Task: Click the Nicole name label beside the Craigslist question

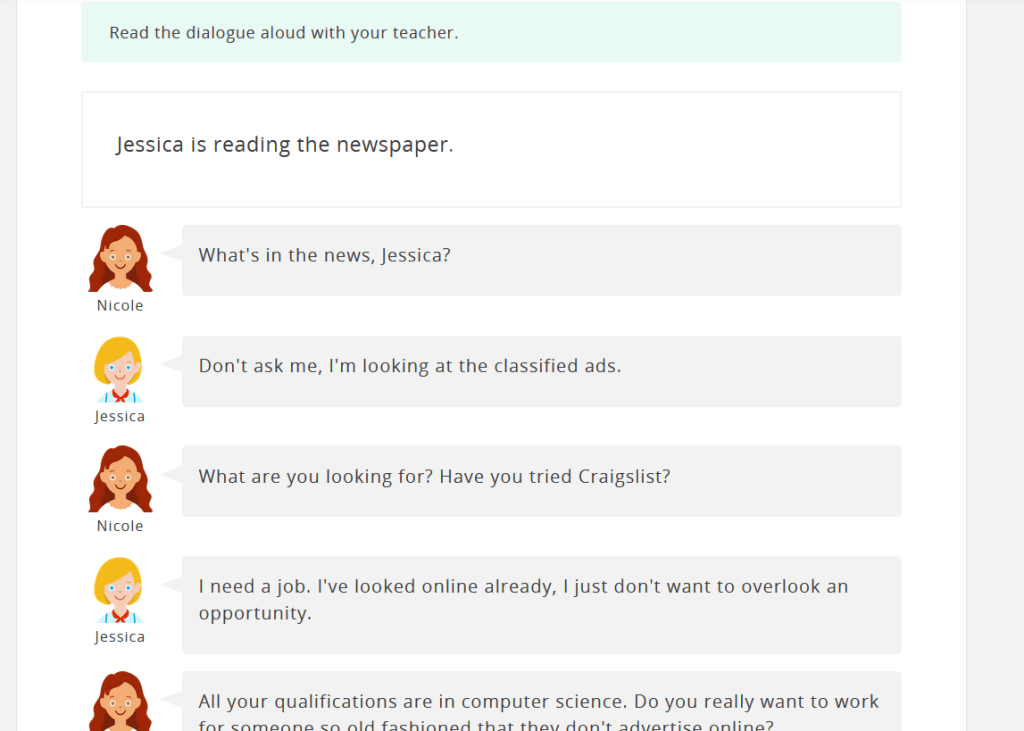Action: (x=120, y=526)
